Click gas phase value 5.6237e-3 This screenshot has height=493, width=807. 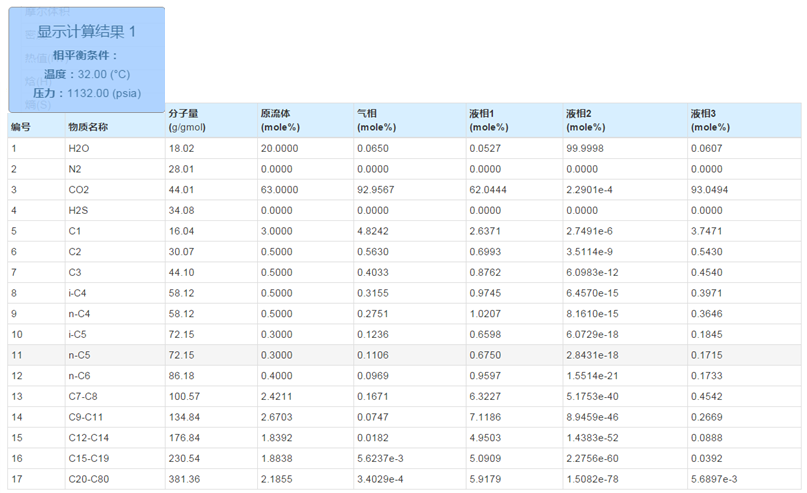coord(380,459)
